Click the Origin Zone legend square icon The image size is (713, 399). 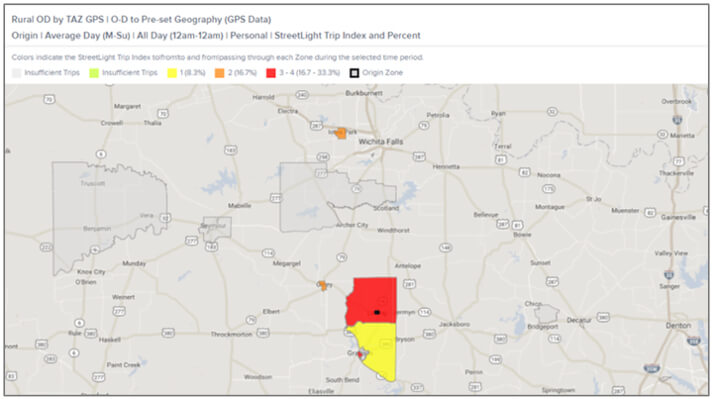coord(354,73)
